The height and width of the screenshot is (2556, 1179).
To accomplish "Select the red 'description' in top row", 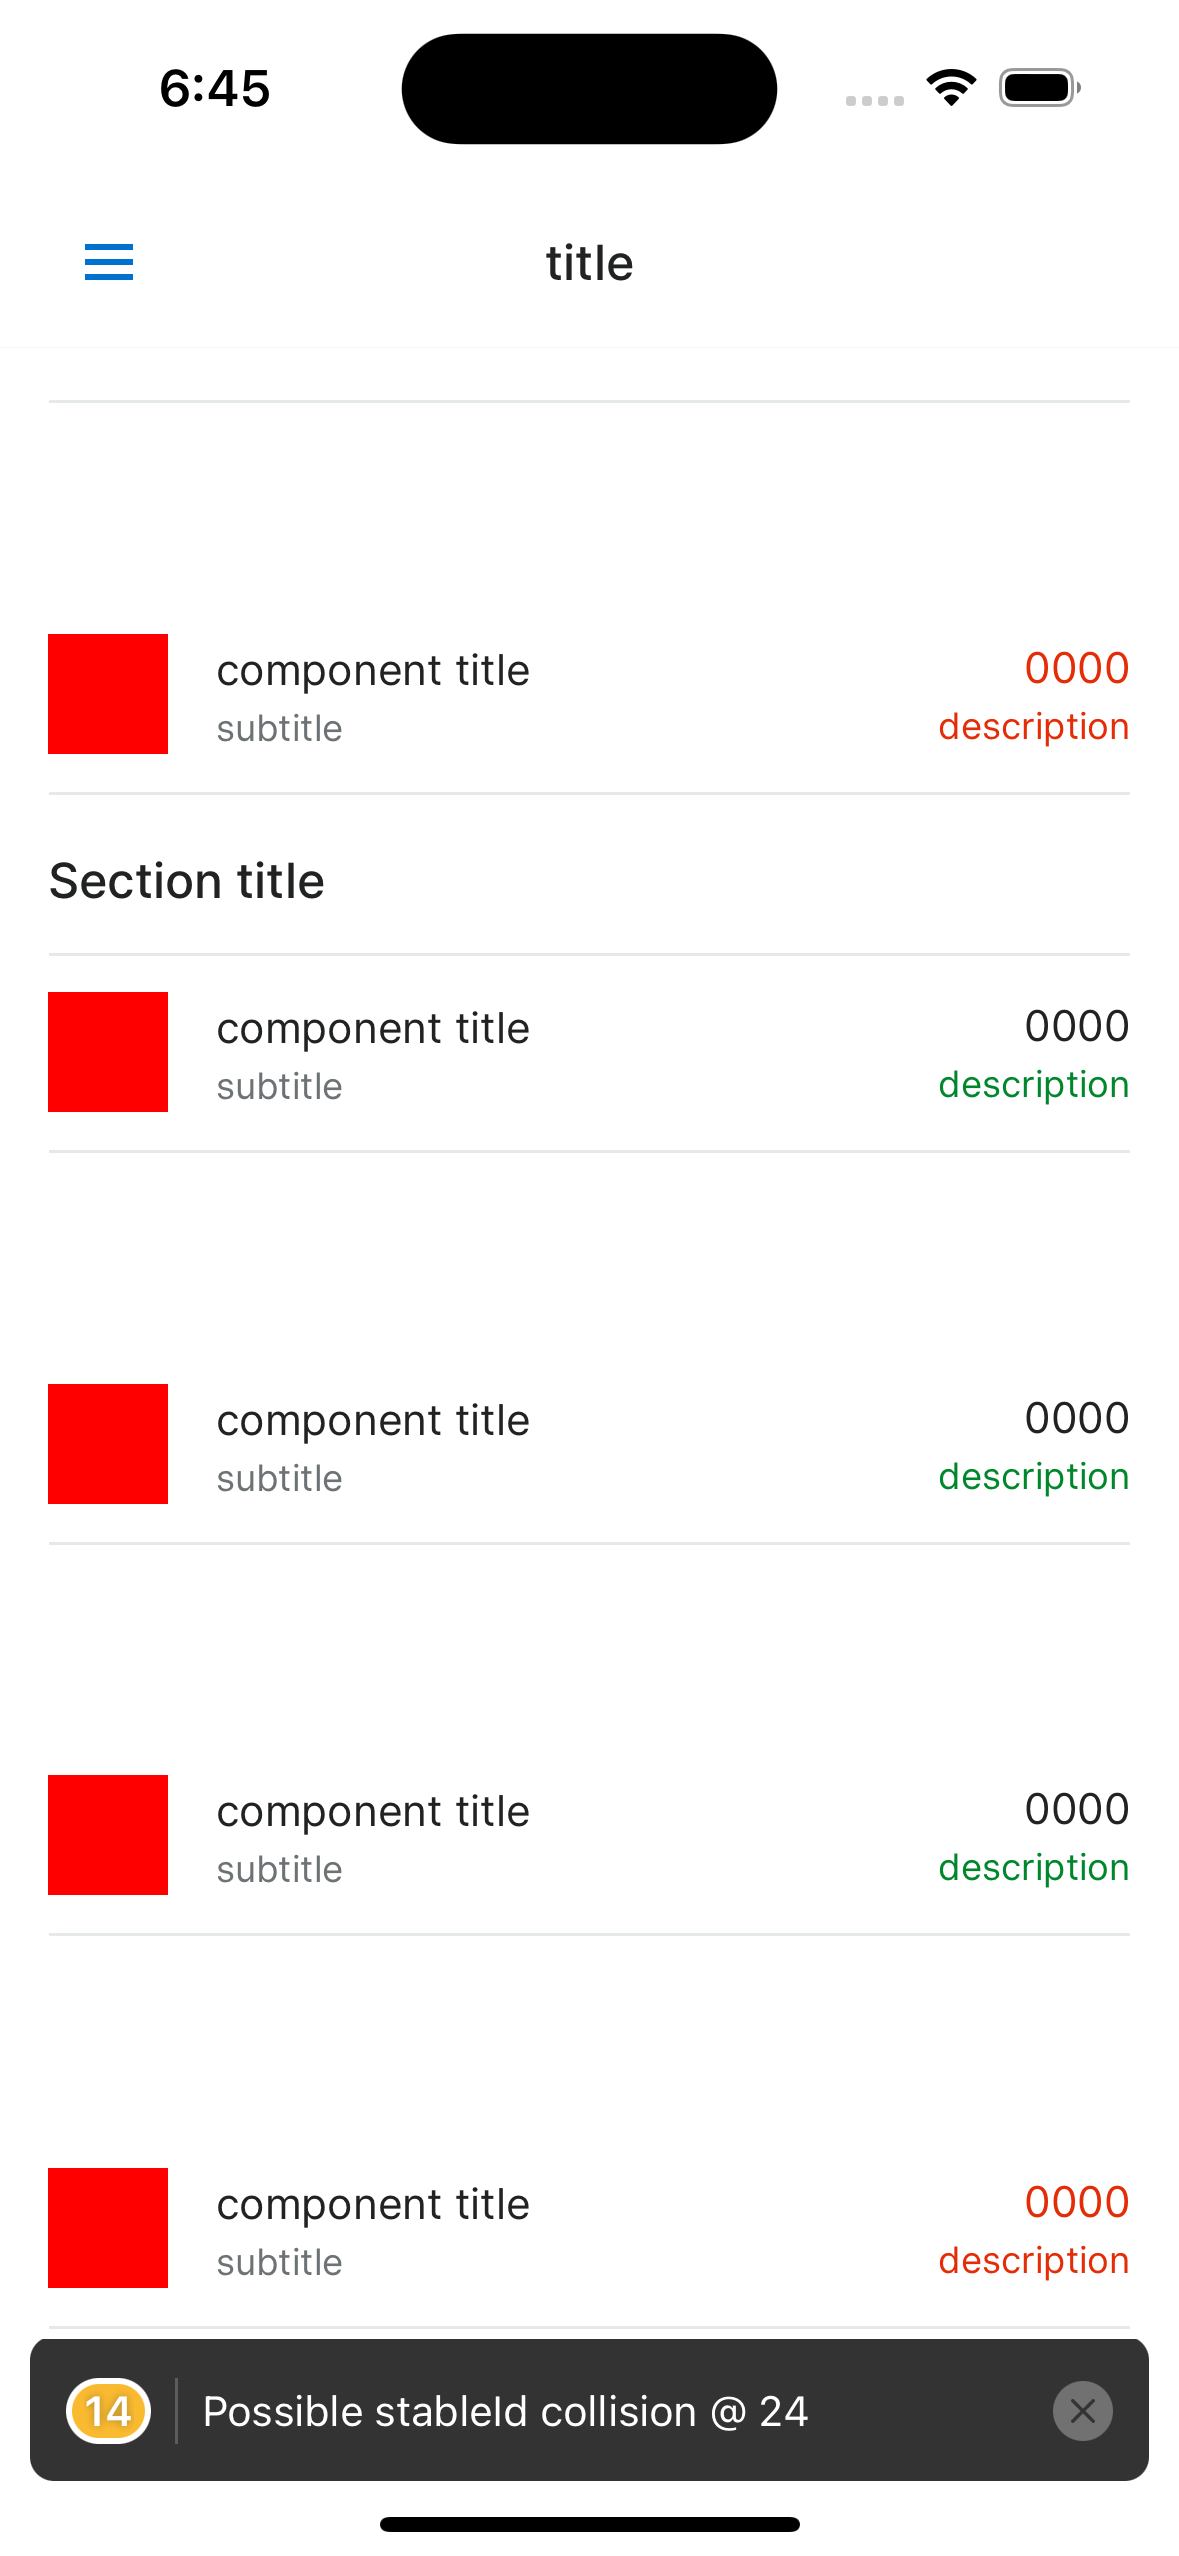I will pos(1033,726).
